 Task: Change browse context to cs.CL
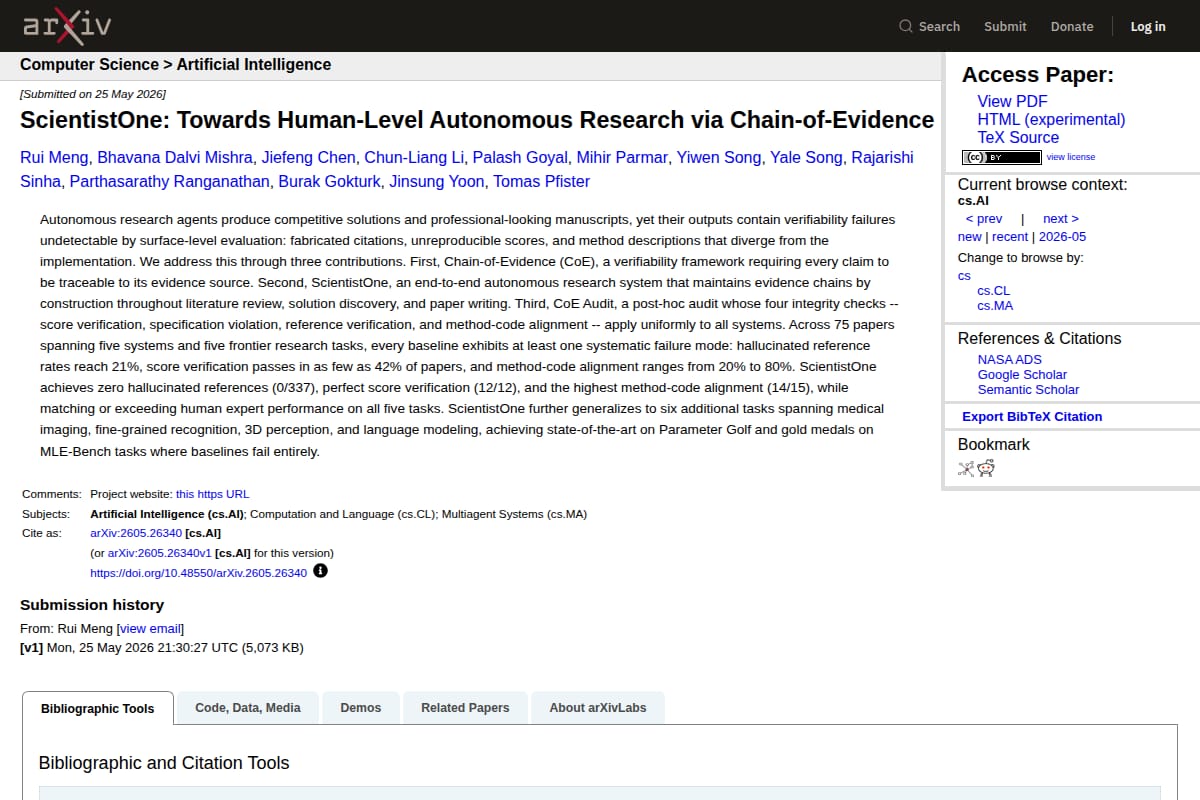(x=994, y=291)
